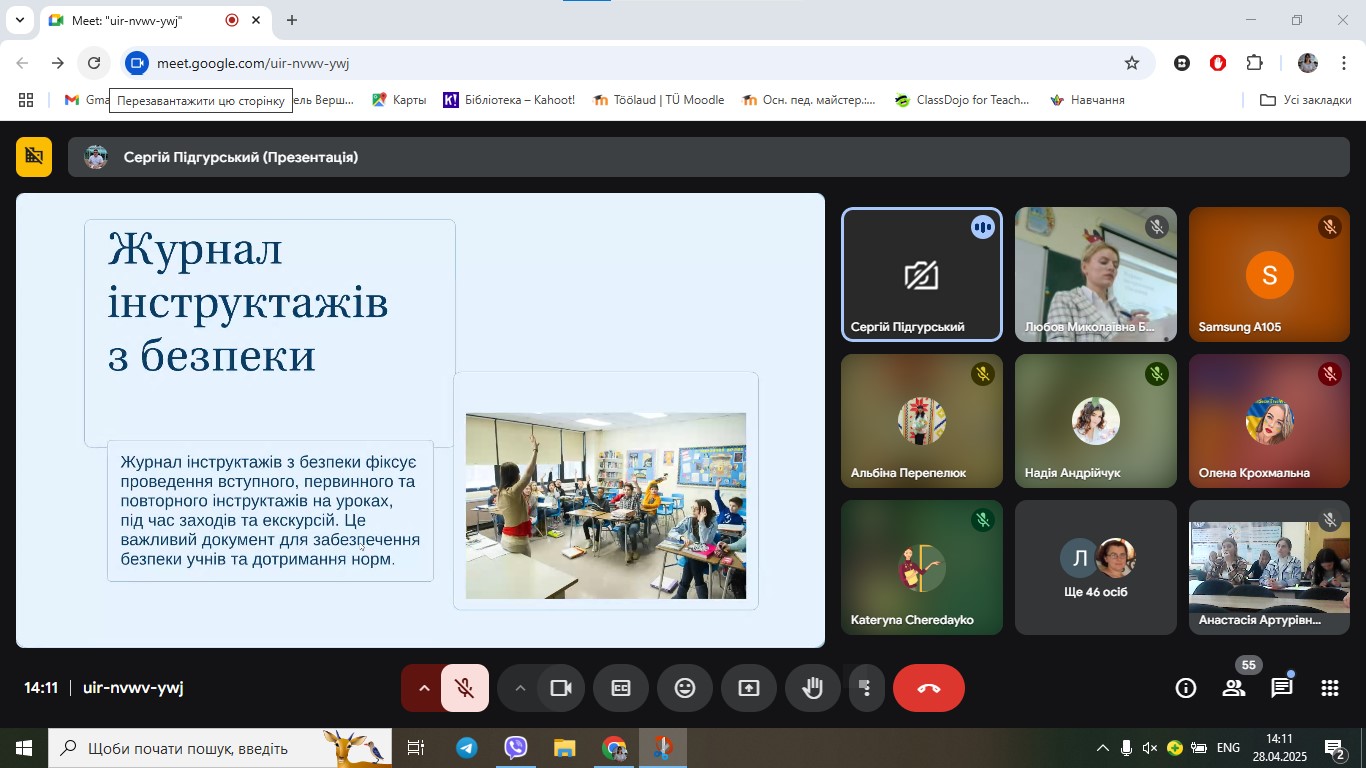Select Альбіна Перепелюк participant tile
The height and width of the screenshot is (768, 1366).
pyautogui.click(x=921, y=421)
